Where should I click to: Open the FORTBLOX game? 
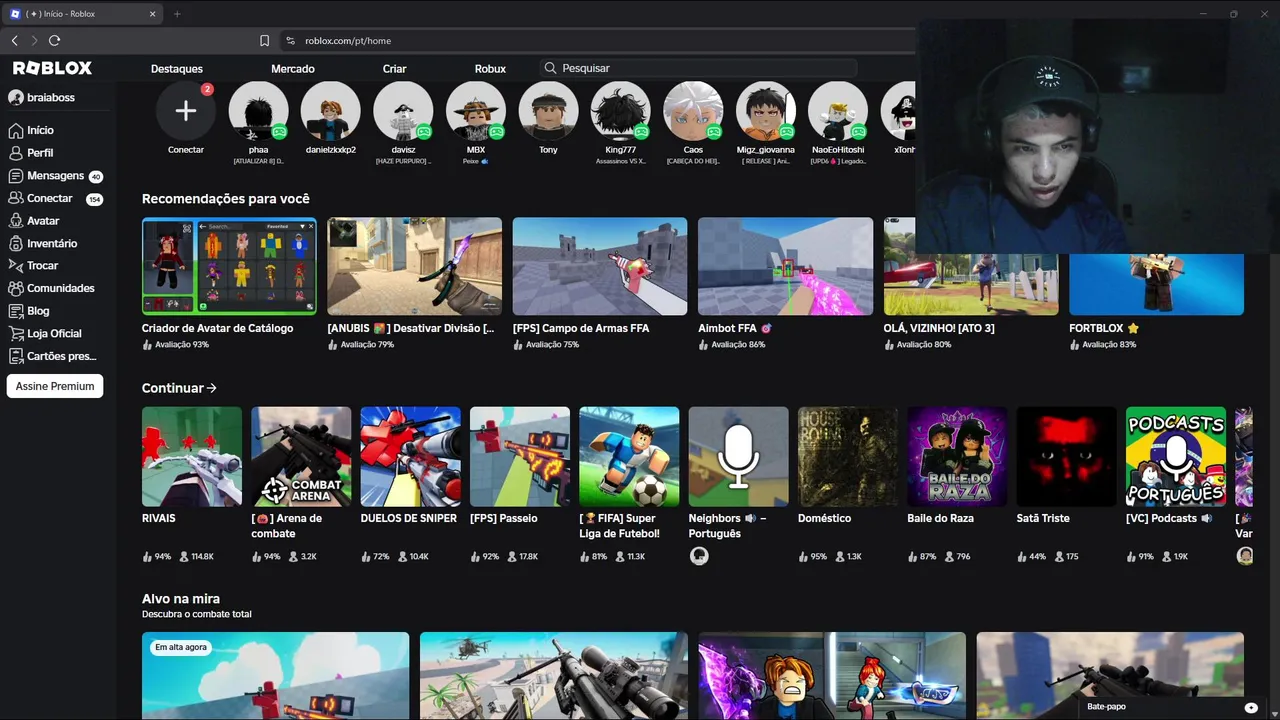[x=1156, y=284]
